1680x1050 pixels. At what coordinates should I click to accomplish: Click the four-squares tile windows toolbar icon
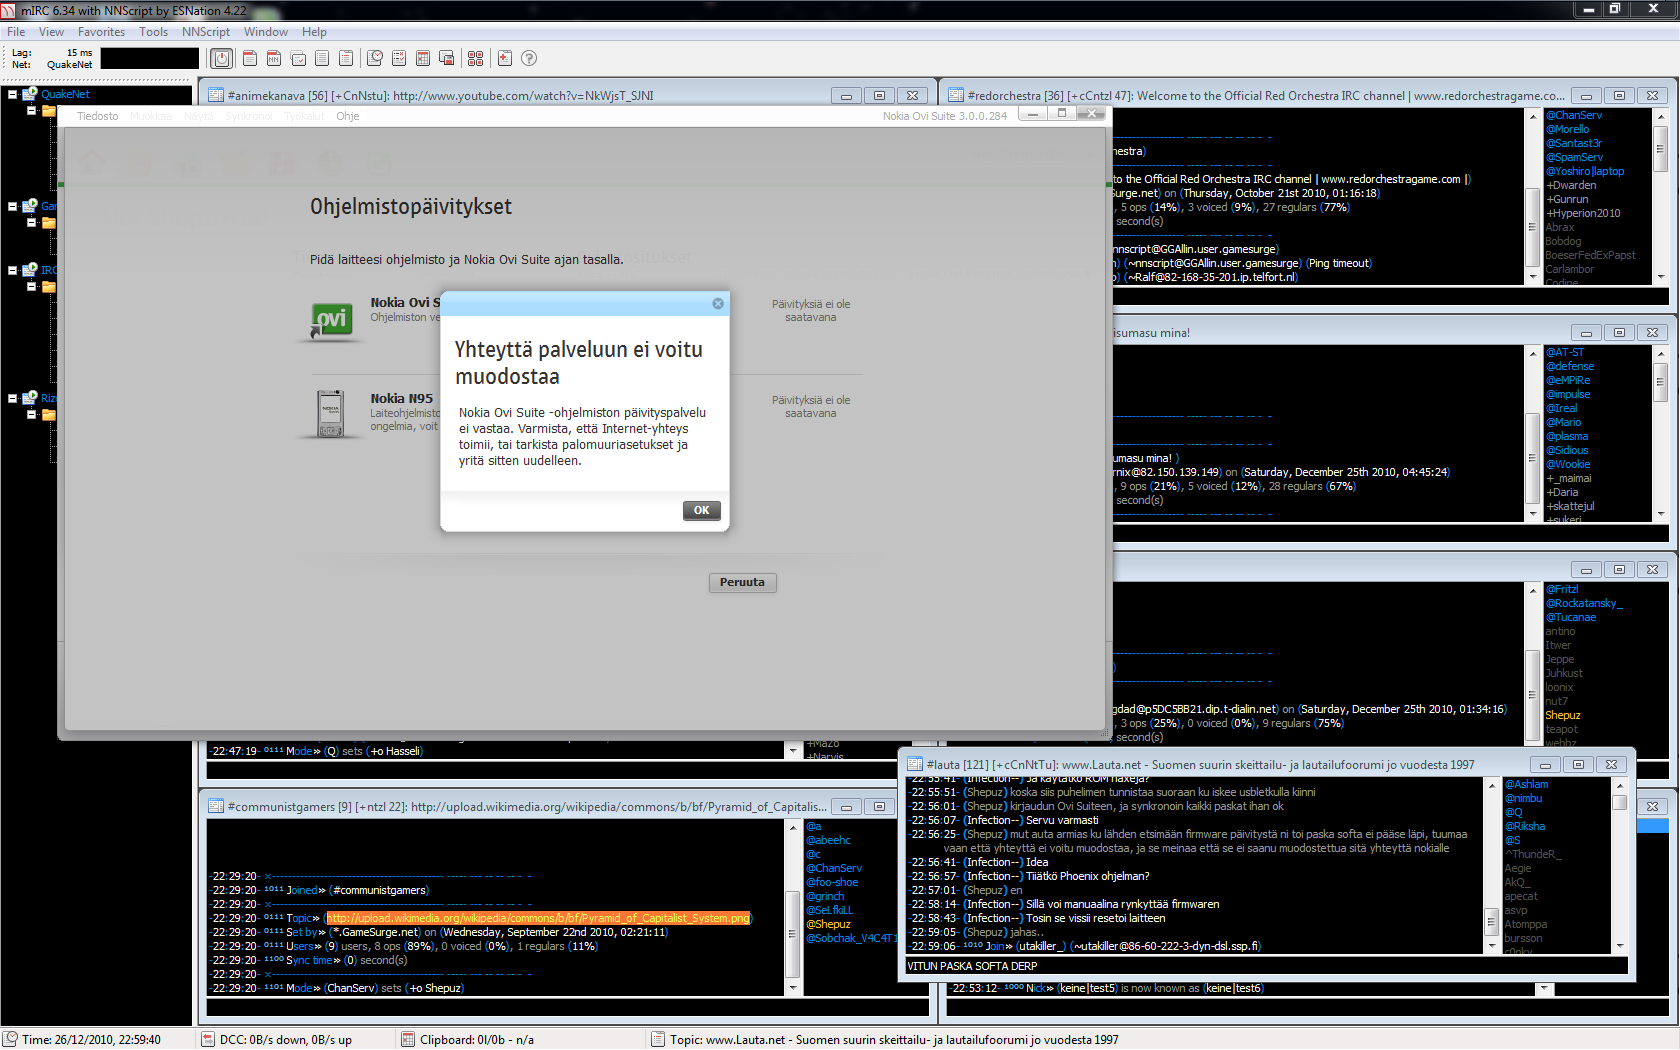click(x=476, y=58)
